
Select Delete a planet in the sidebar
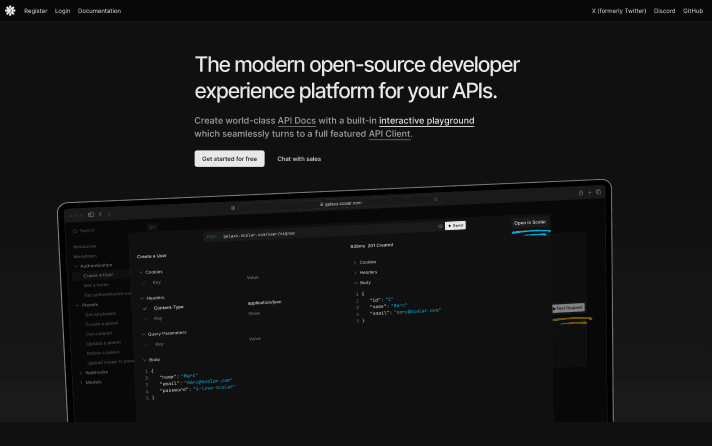[103, 353]
